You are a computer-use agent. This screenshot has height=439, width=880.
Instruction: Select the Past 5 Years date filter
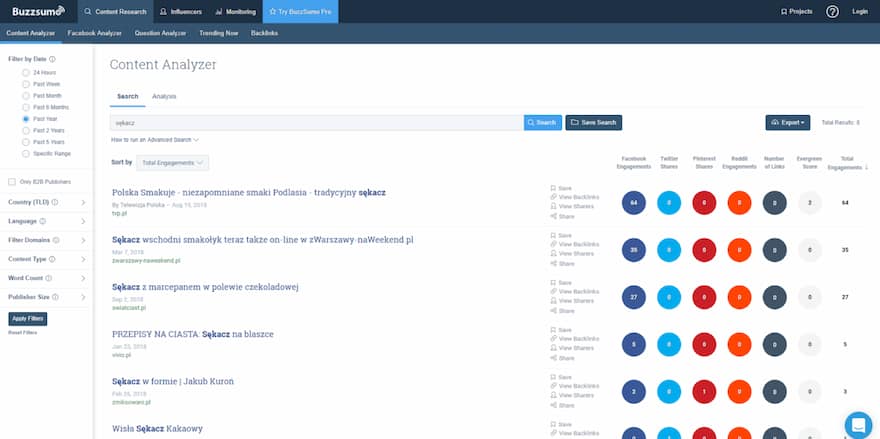coord(26,142)
